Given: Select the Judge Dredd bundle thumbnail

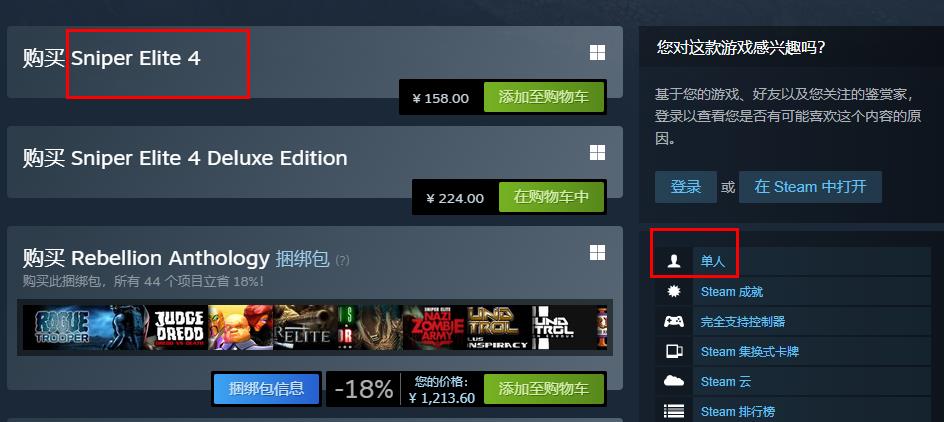Looking at the screenshot, I should coord(178,327).
